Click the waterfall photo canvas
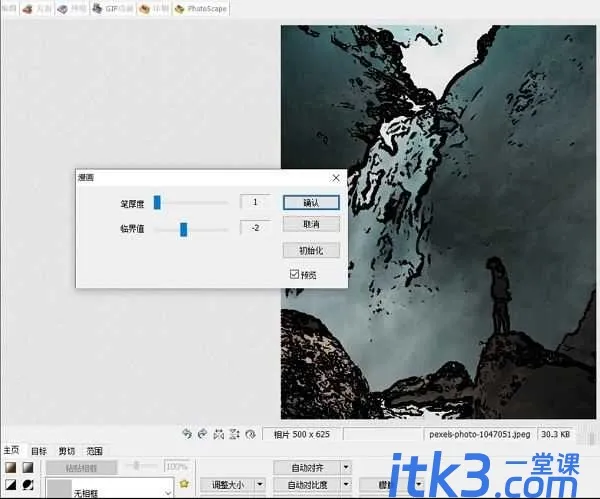The width and height of the screenshot is (600, 499). coord(438,222)
